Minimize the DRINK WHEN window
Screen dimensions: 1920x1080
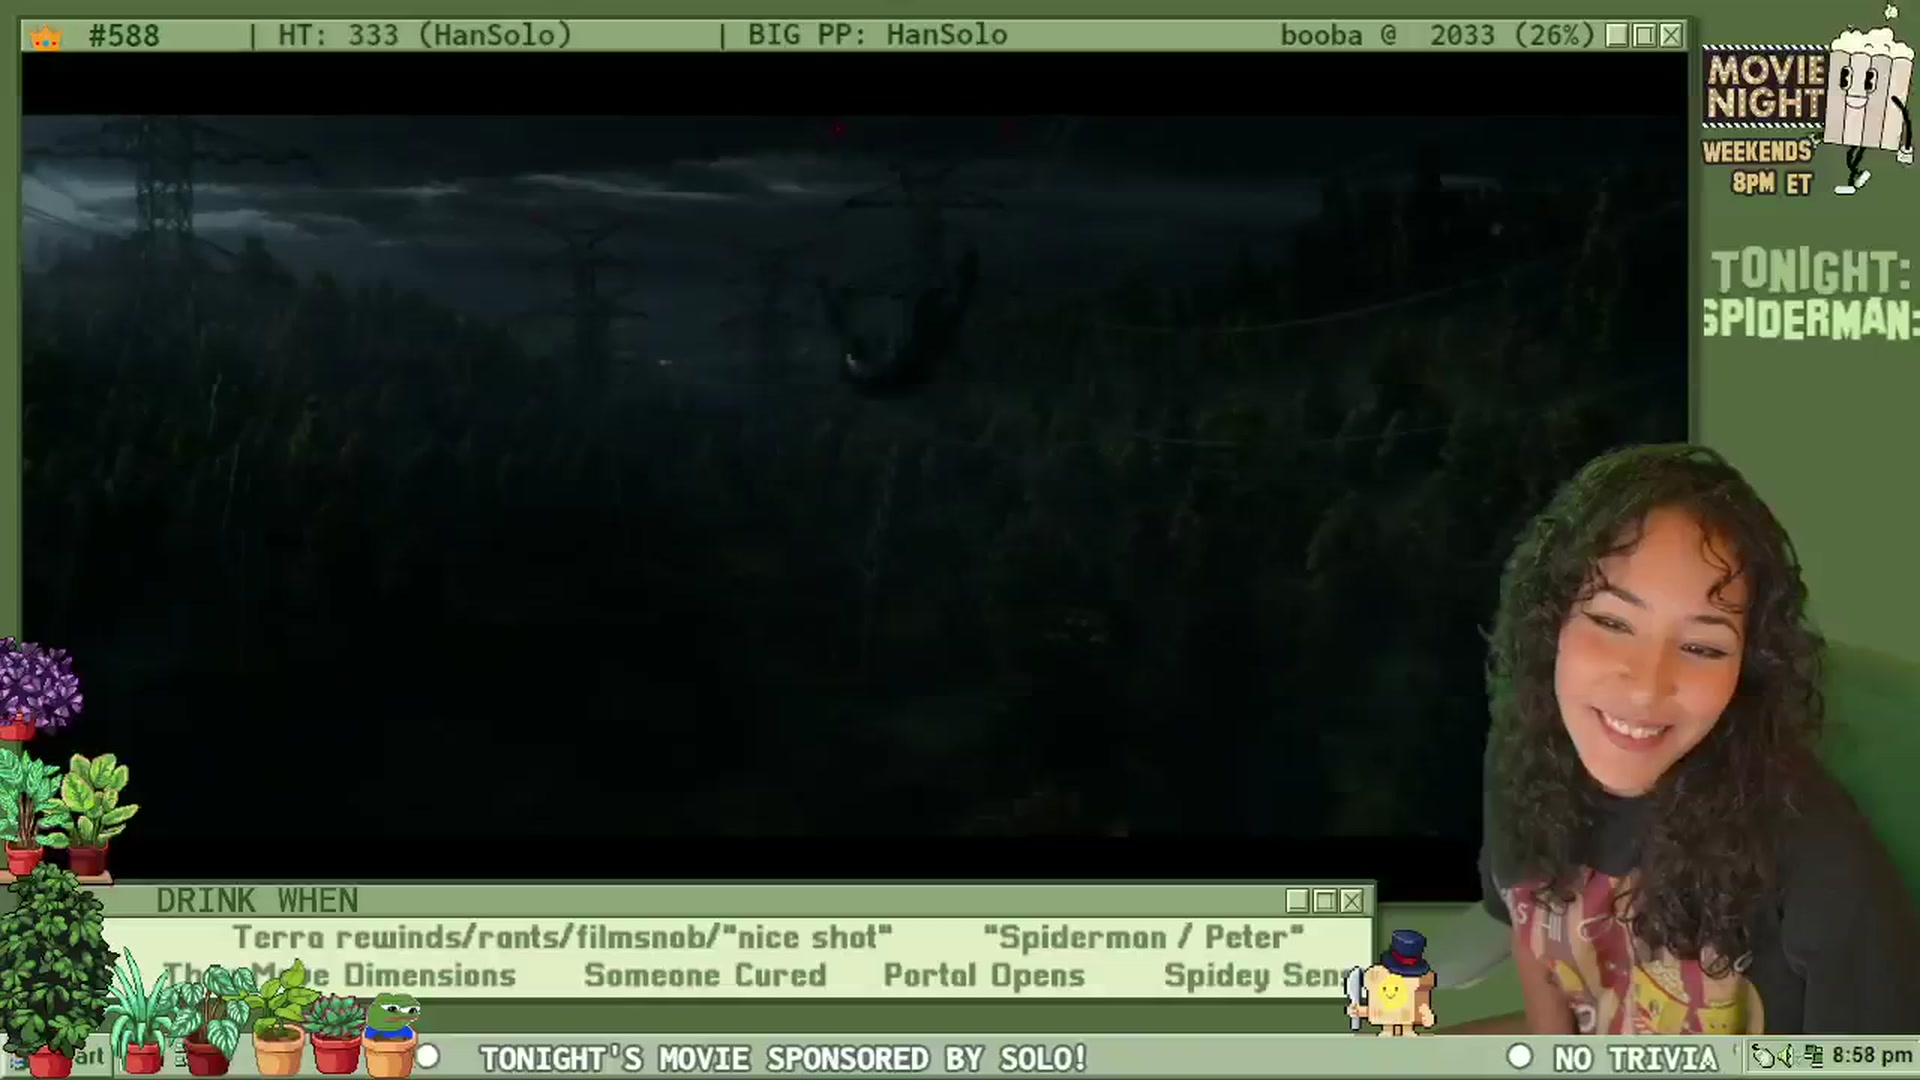(1298, 901)
